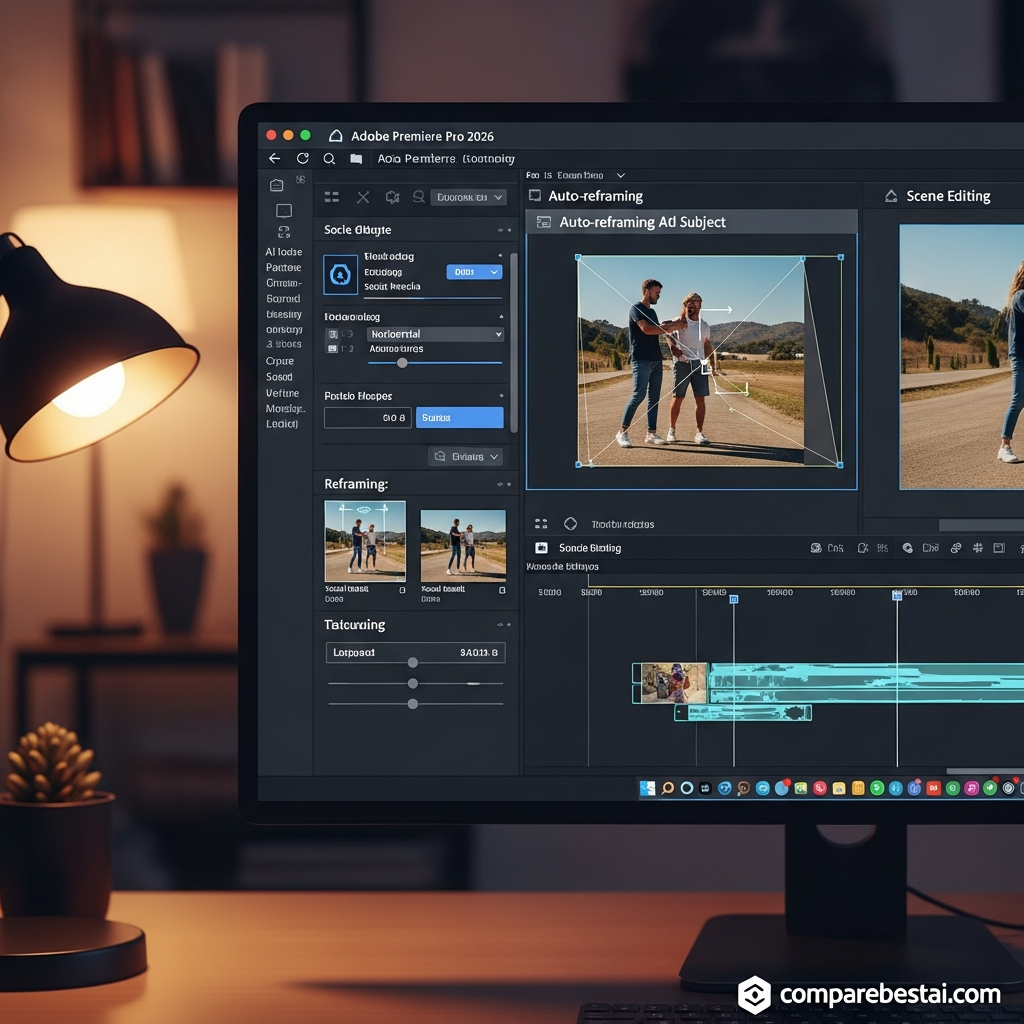Select the briefcase icon at the top of the sidebar

pos(277,185)
